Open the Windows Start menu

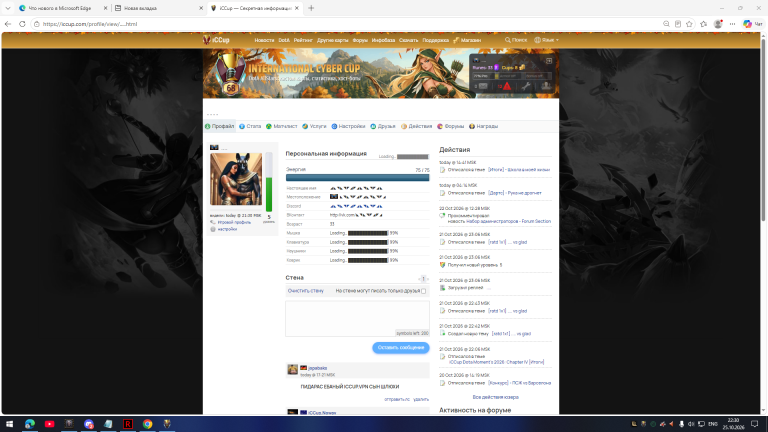point(9,424)
